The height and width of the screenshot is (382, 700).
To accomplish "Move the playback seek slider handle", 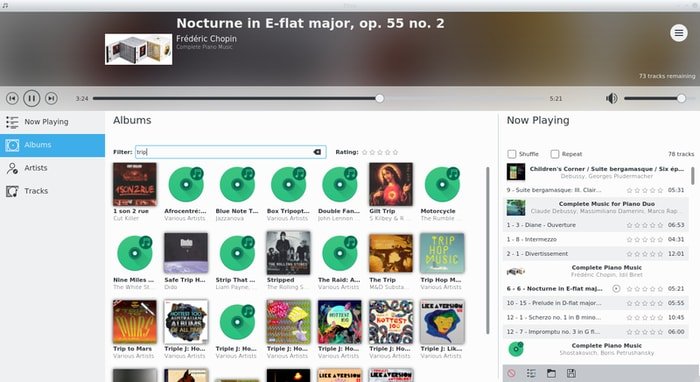I will point(379,98).
